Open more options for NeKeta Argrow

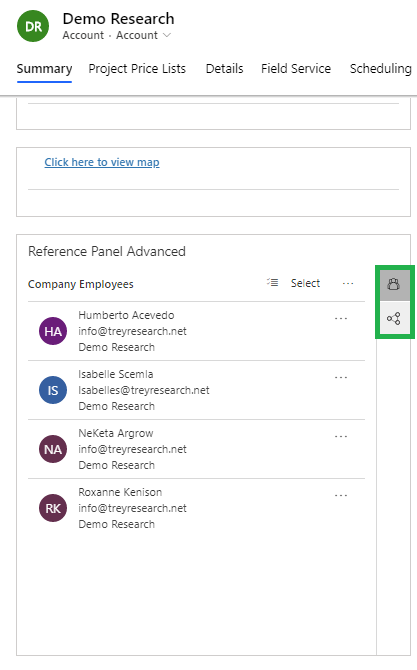pos(341,436)
